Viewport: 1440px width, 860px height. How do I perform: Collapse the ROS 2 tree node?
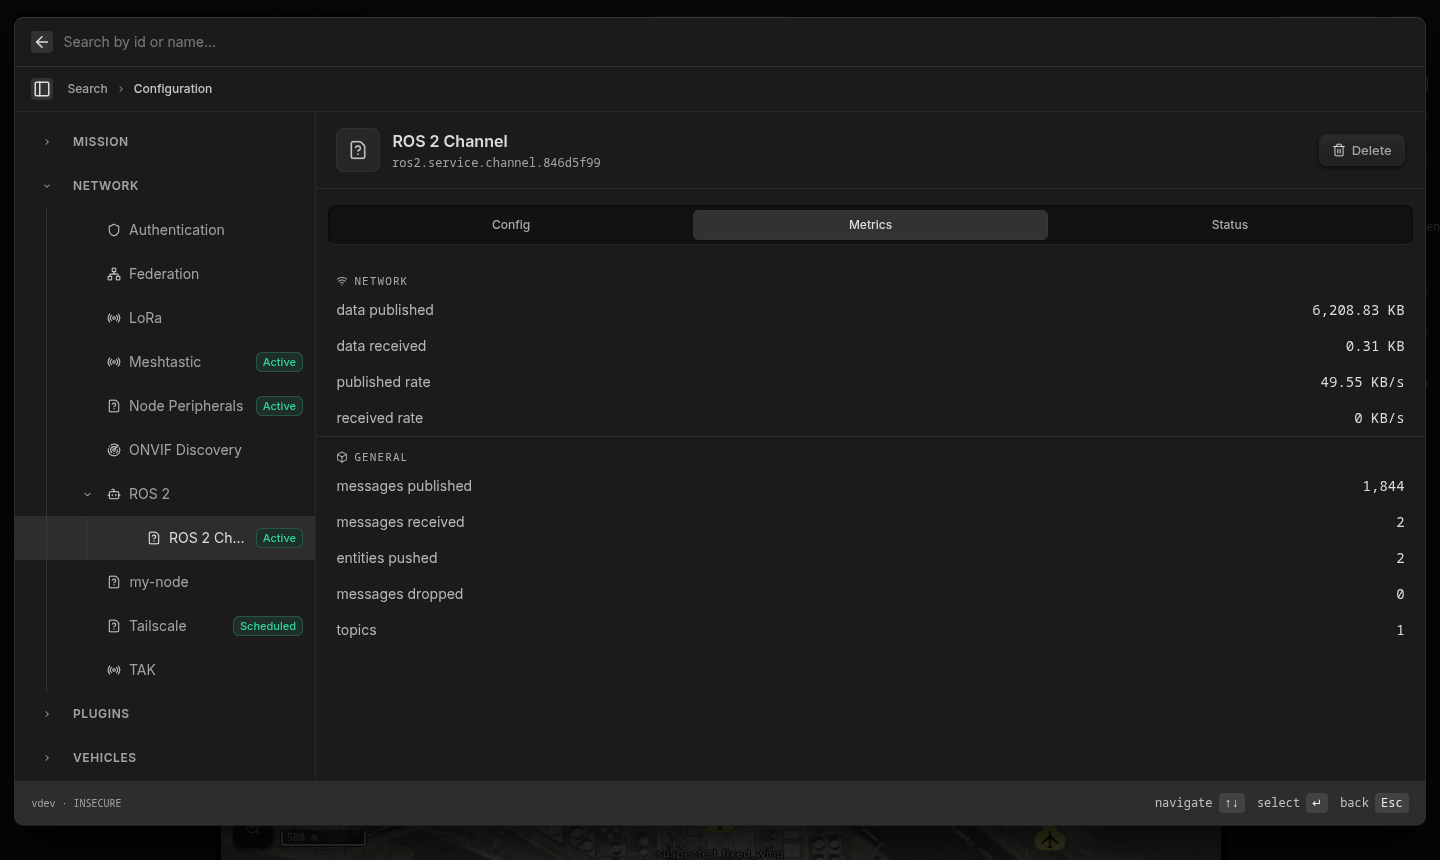[x=87, y=494]
